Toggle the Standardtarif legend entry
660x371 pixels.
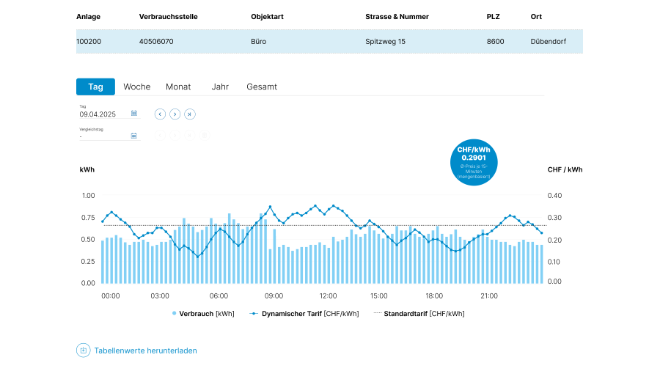pos(419,314)
